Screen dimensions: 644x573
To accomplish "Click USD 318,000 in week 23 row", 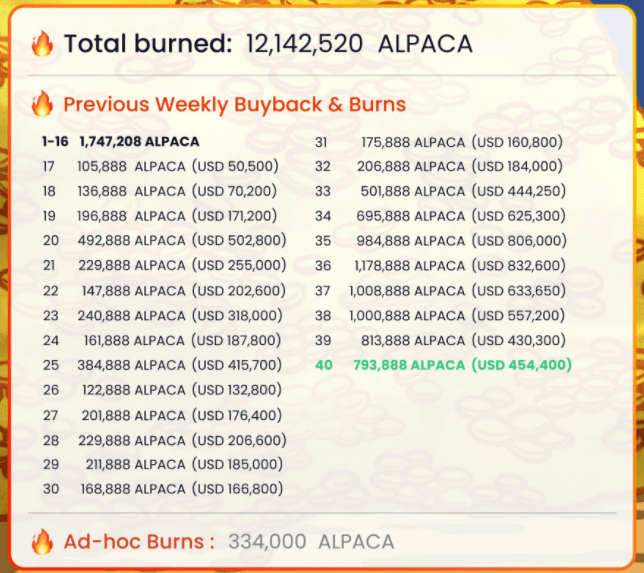I will [x=237, y=316].
